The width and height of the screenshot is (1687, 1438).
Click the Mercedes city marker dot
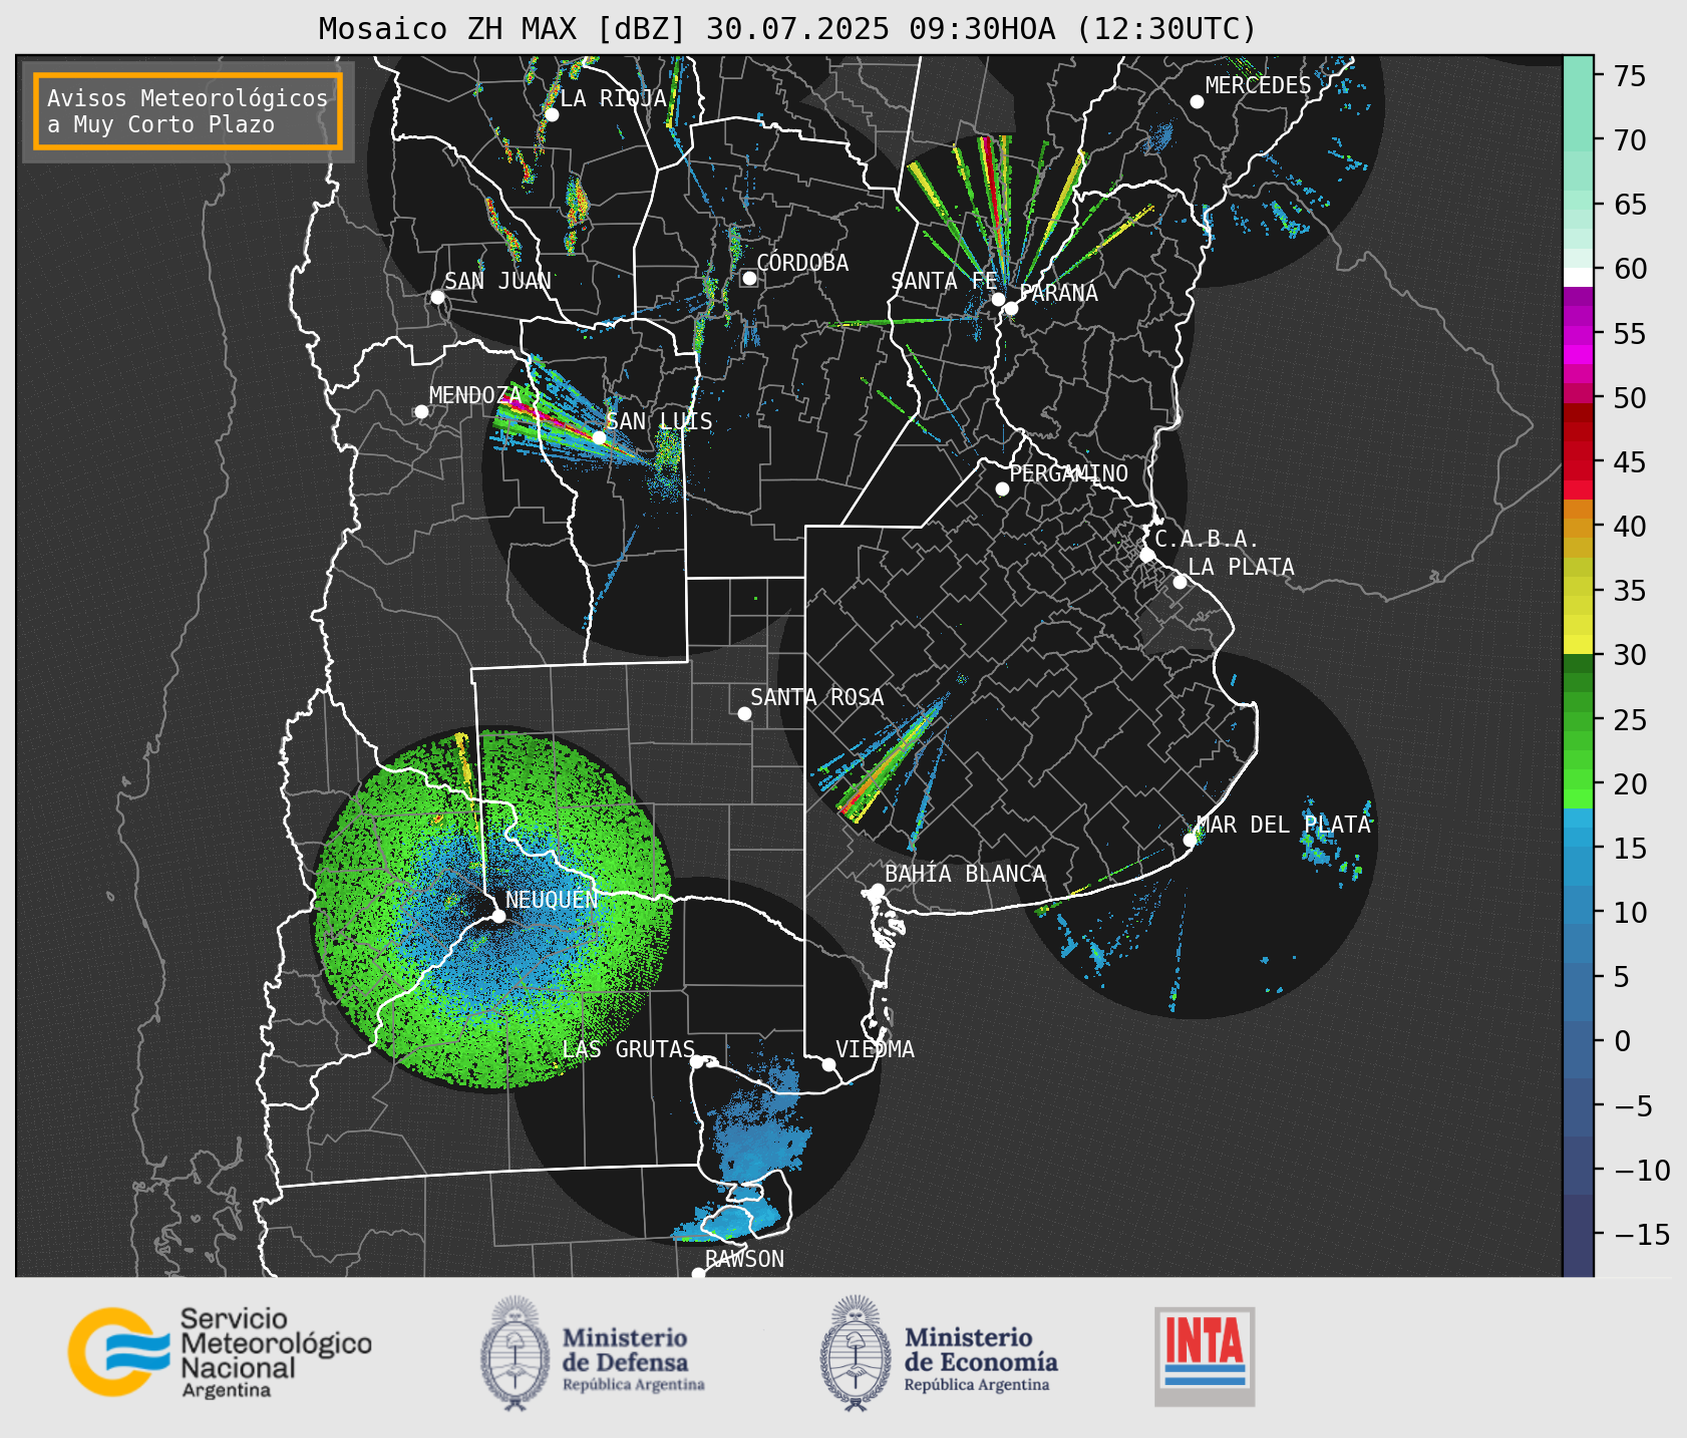click(x=1196, y=102)
